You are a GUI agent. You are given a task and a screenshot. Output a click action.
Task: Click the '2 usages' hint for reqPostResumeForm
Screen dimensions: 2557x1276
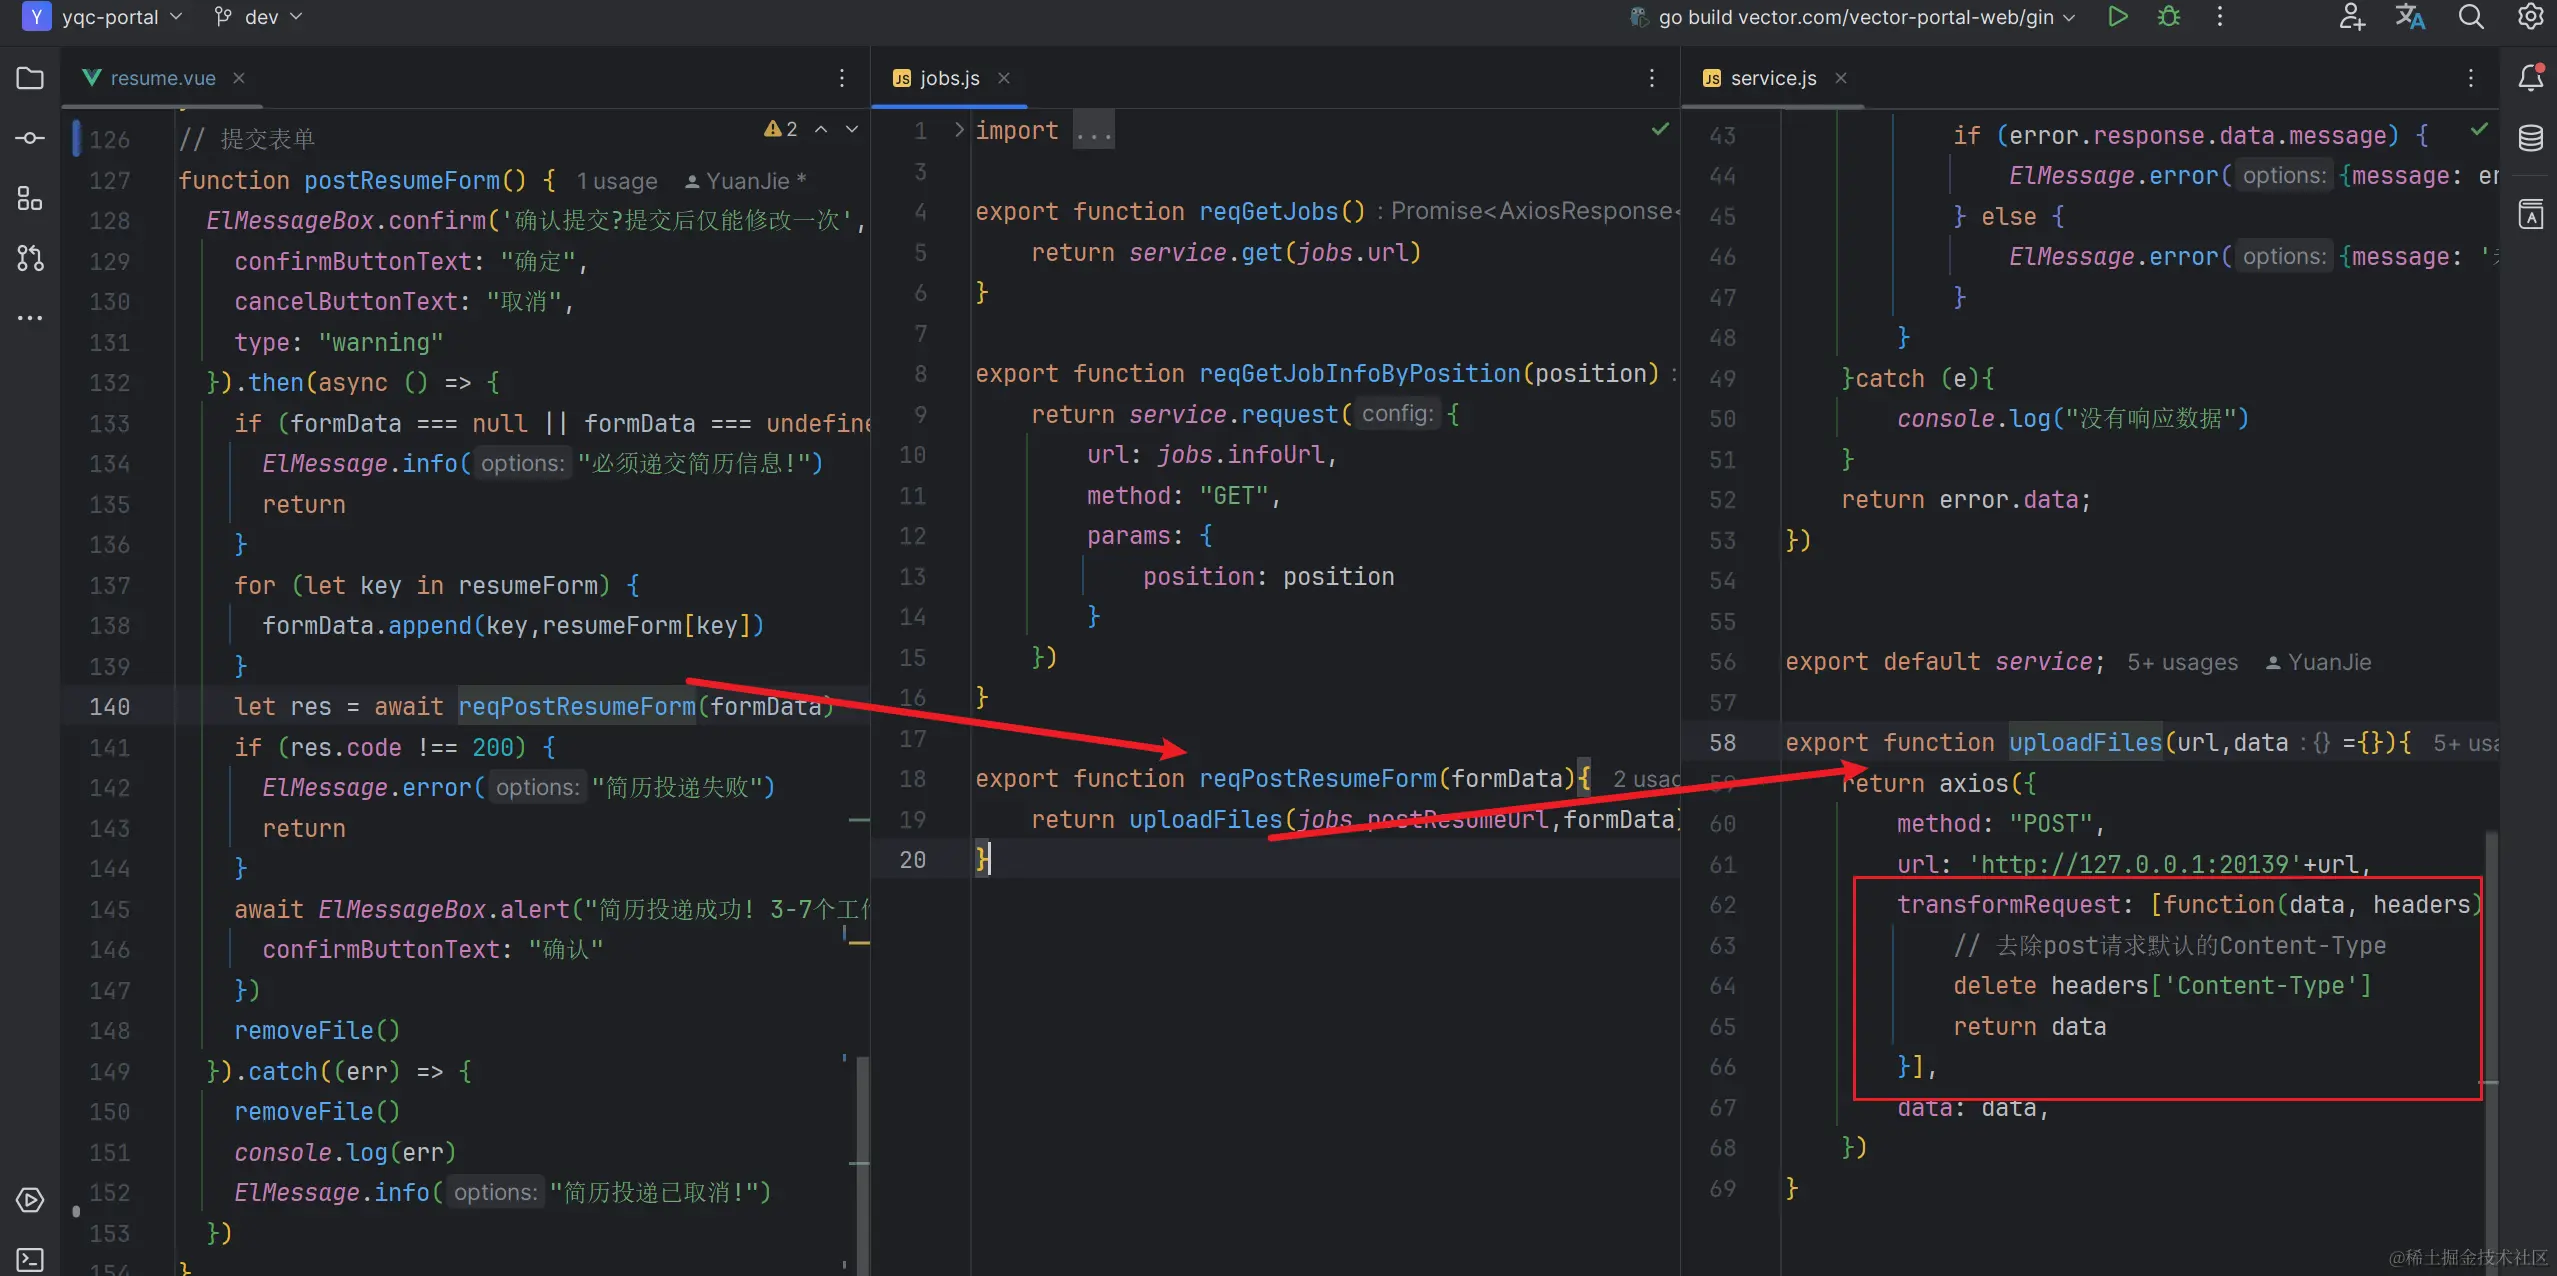[1646, 779]
